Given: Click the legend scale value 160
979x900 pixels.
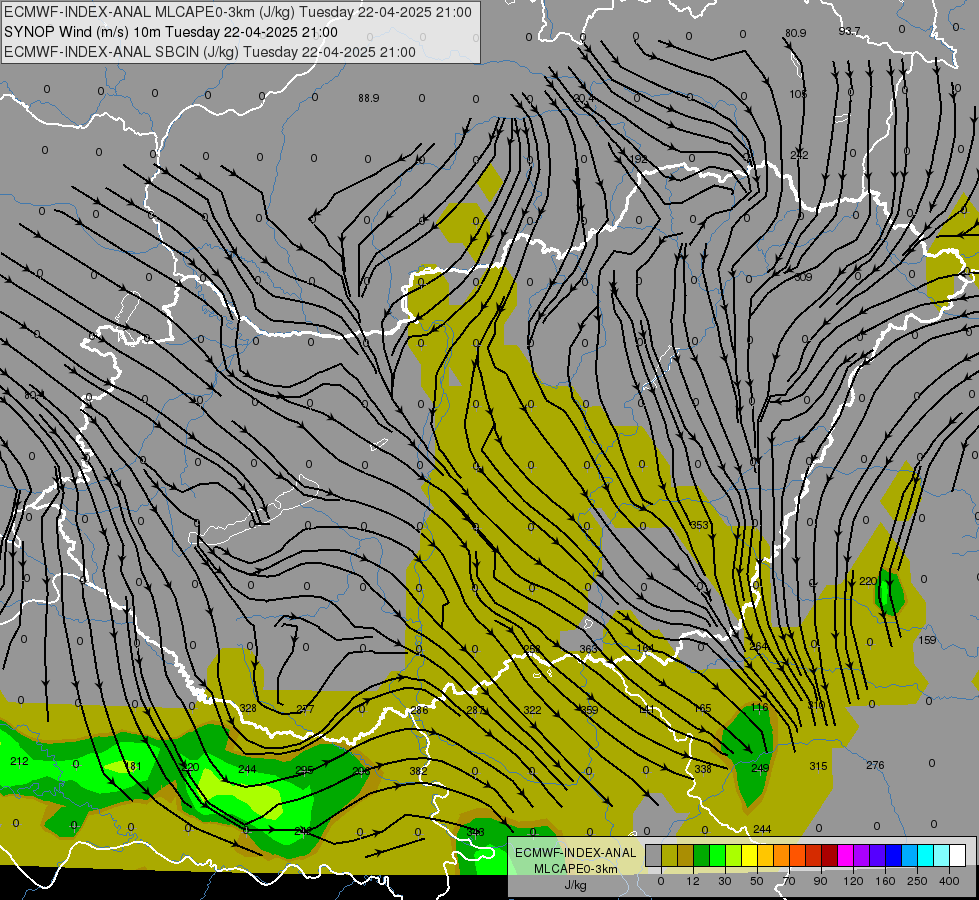Looking at the screenshot, I should (885, 881).
